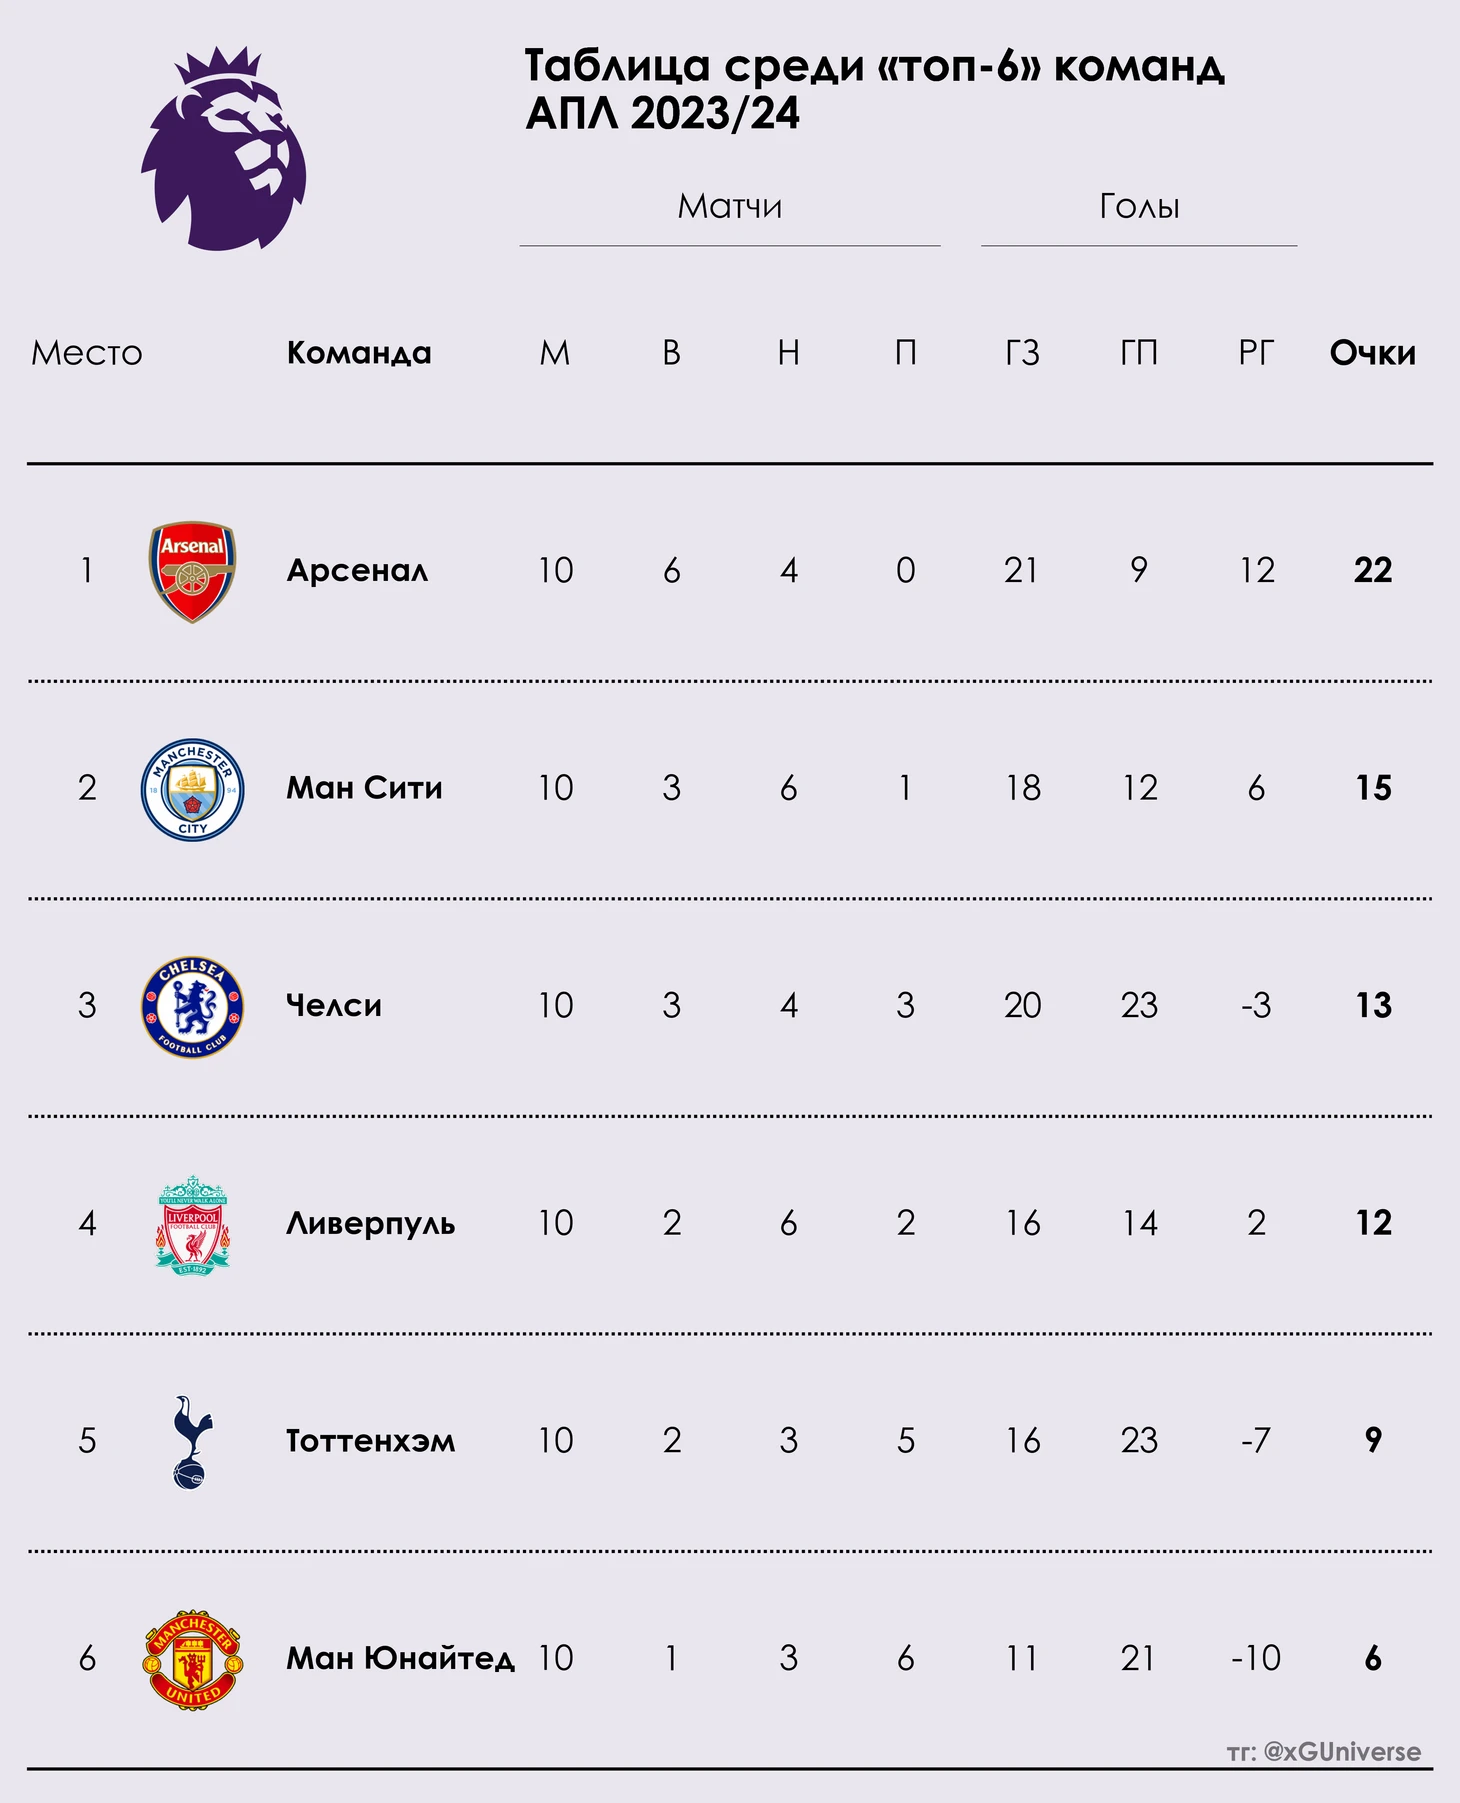Open the @xGUniverse telegram credit
Image resolution: width=1460 pixels, height=1803 pixels.
[x=1324, y=1752]
